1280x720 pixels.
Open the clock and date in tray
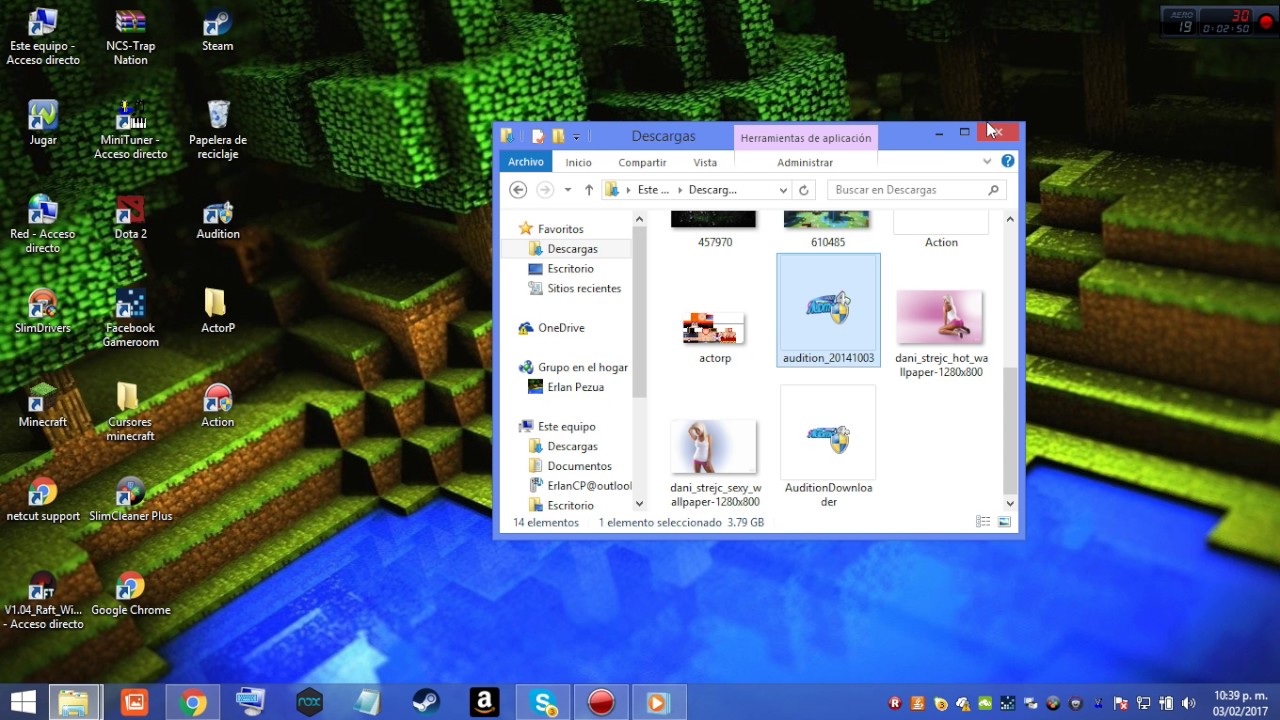pos(1240,703)
